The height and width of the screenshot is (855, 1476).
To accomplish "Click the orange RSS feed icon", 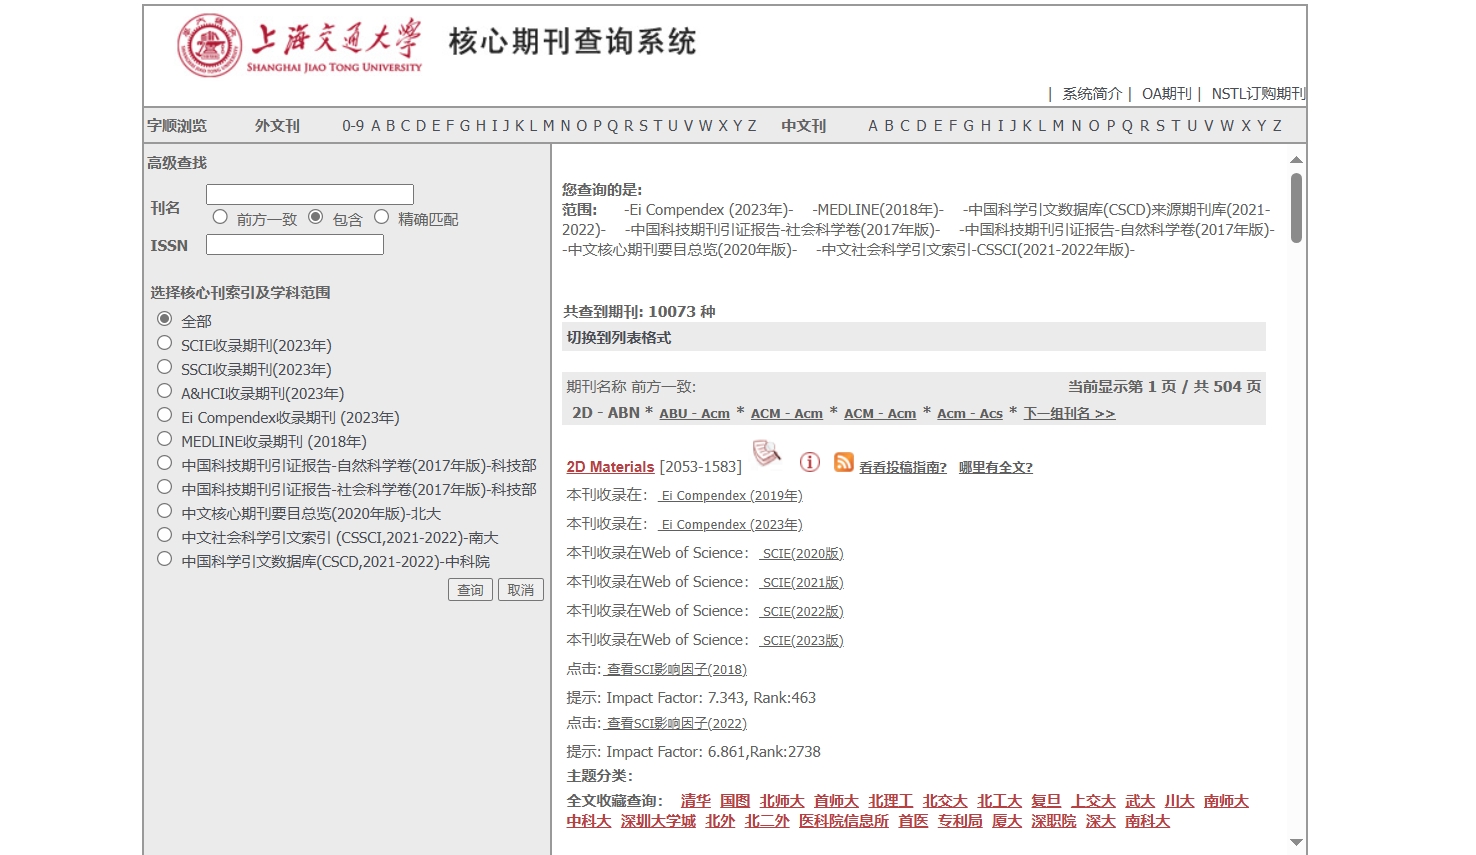I will pos(843,462).
